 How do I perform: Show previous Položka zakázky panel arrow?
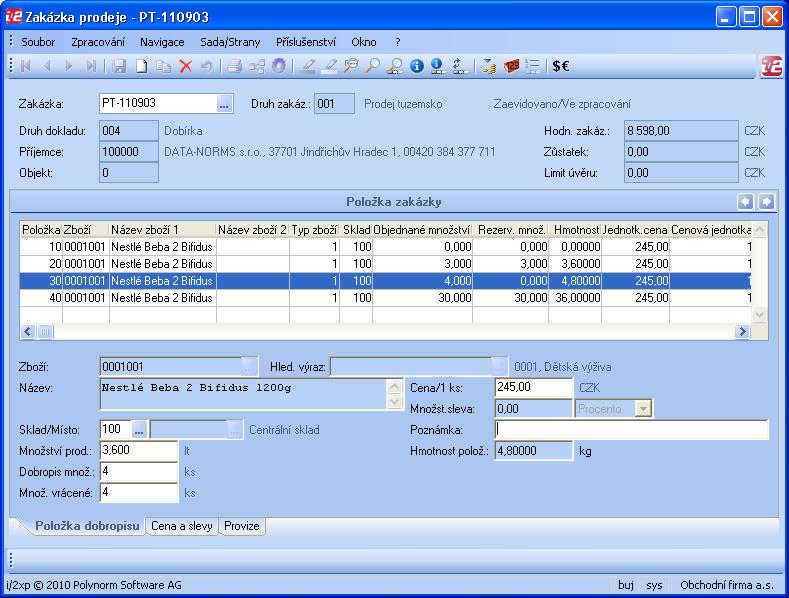[x=746, y=202]
